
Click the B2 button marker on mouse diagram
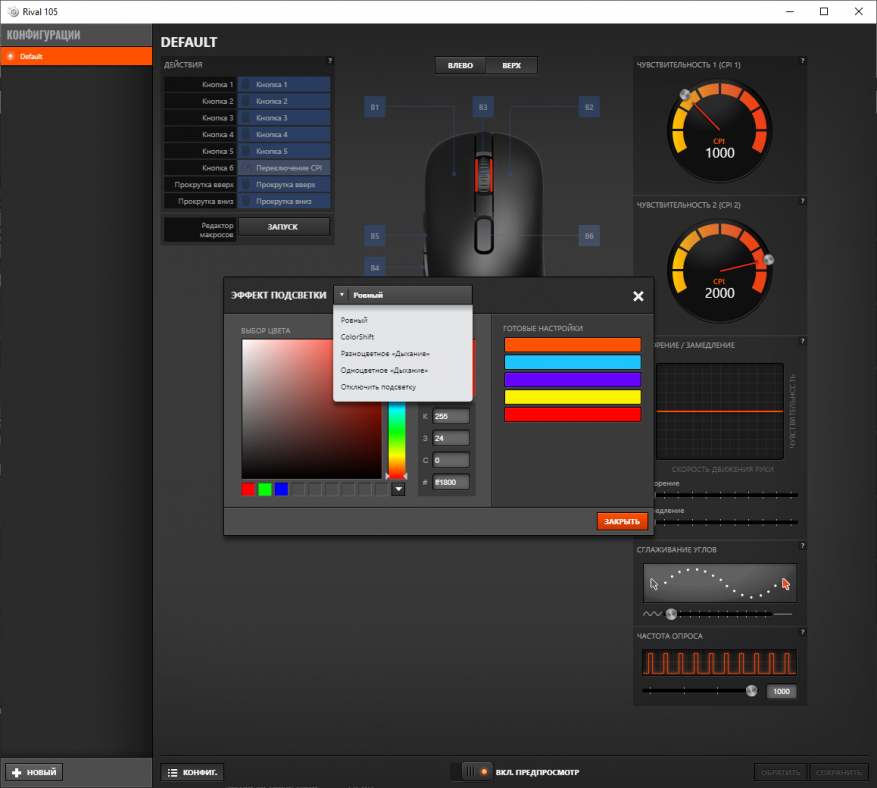(x=589, y=107)
